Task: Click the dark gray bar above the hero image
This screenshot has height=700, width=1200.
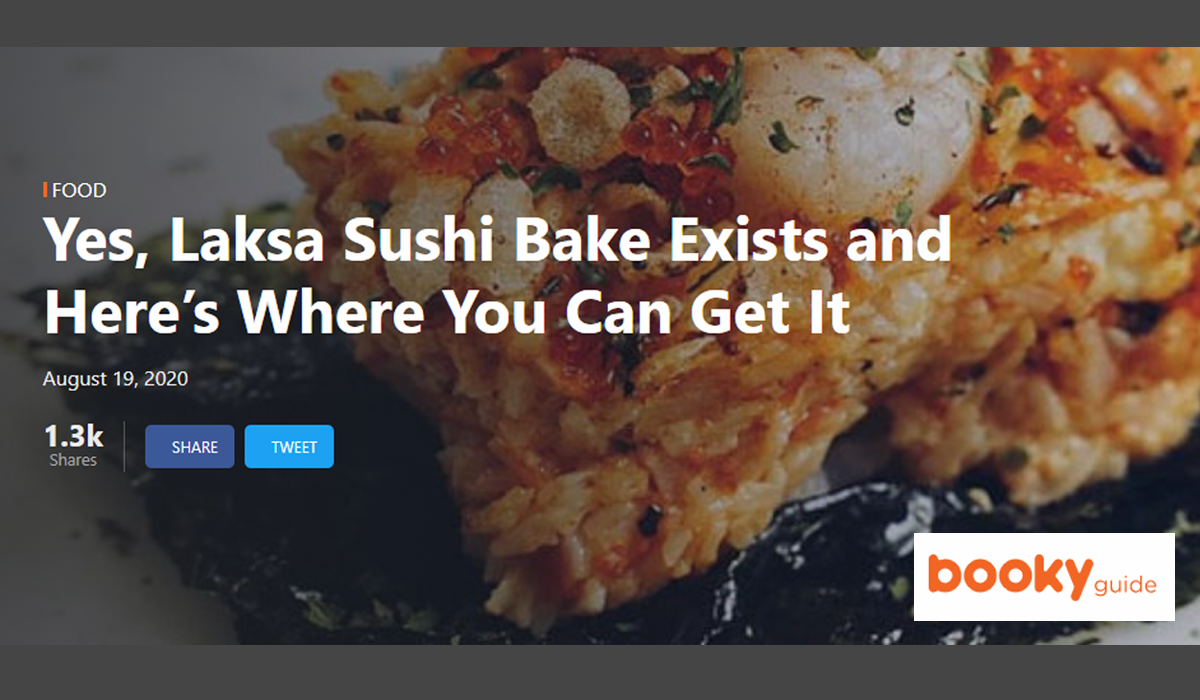Action: (600, 23)
